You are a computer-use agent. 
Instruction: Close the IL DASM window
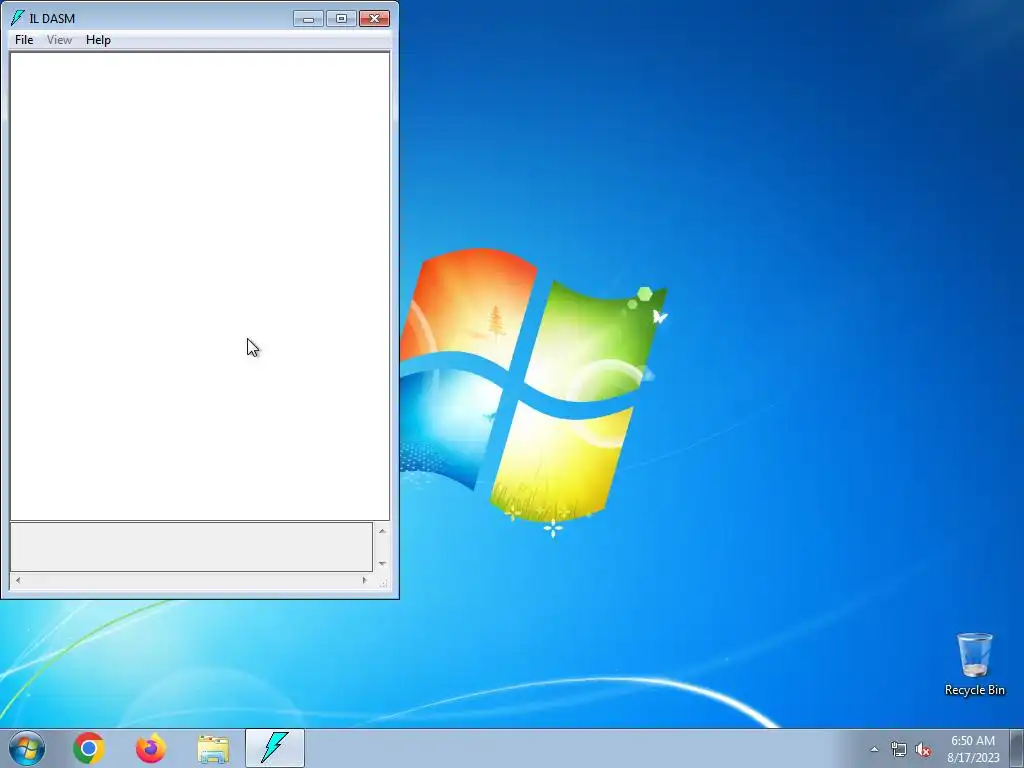coord(374,19)
